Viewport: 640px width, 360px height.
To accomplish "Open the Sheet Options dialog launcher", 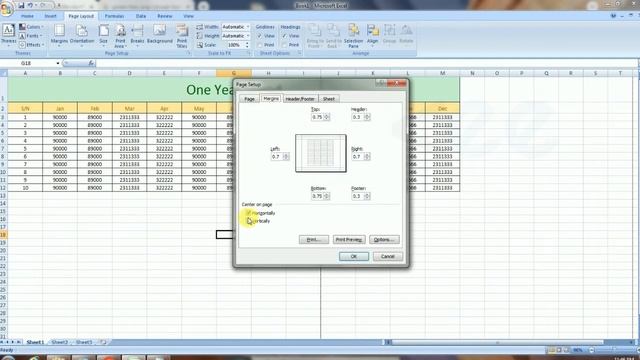I will tap(299, 53).
